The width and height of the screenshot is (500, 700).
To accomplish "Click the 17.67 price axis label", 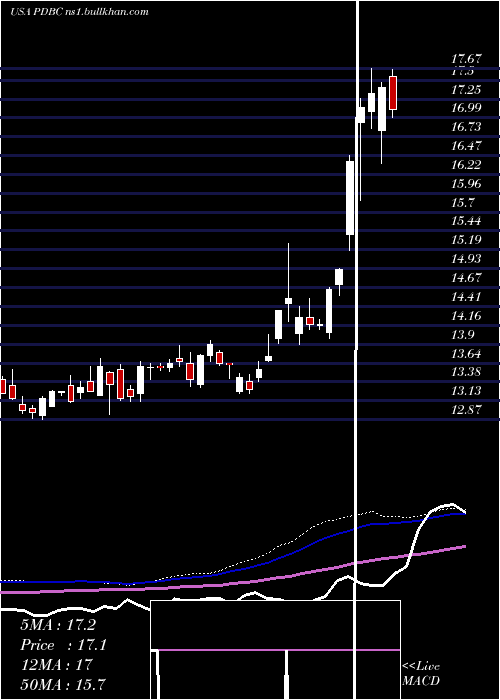I will point(466,58).
